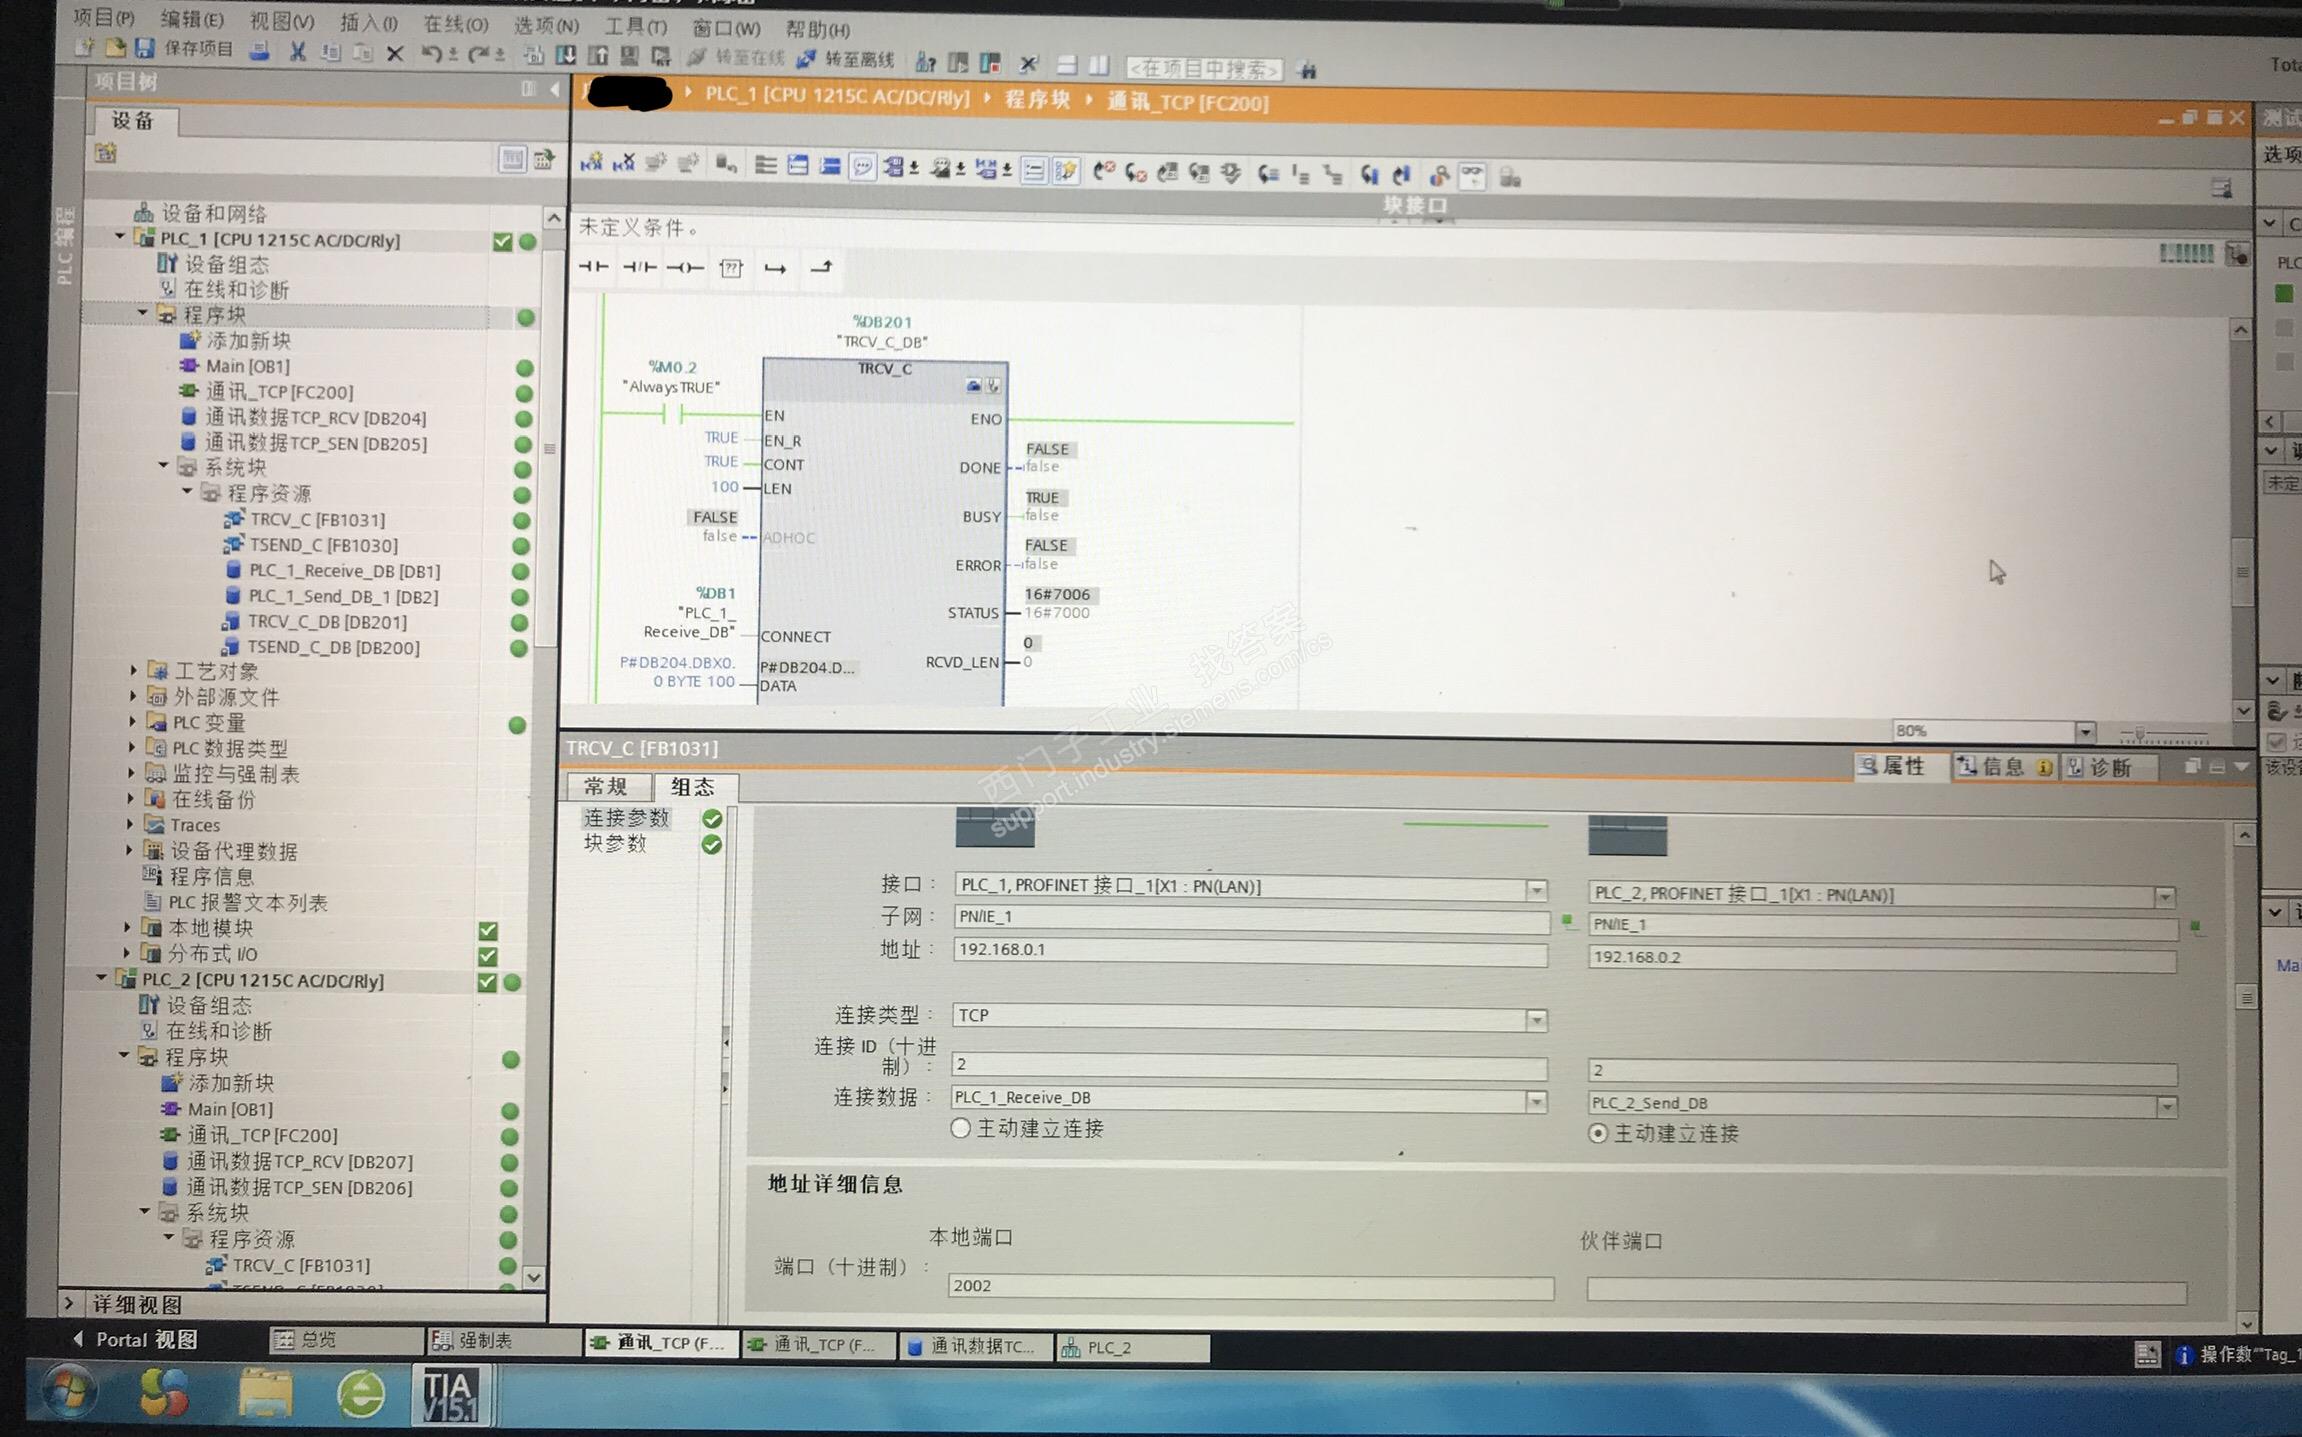This screenshot has height=1437, width=2302.
Task: Click the local port 2002 field
Action: coord(1250,1286)
